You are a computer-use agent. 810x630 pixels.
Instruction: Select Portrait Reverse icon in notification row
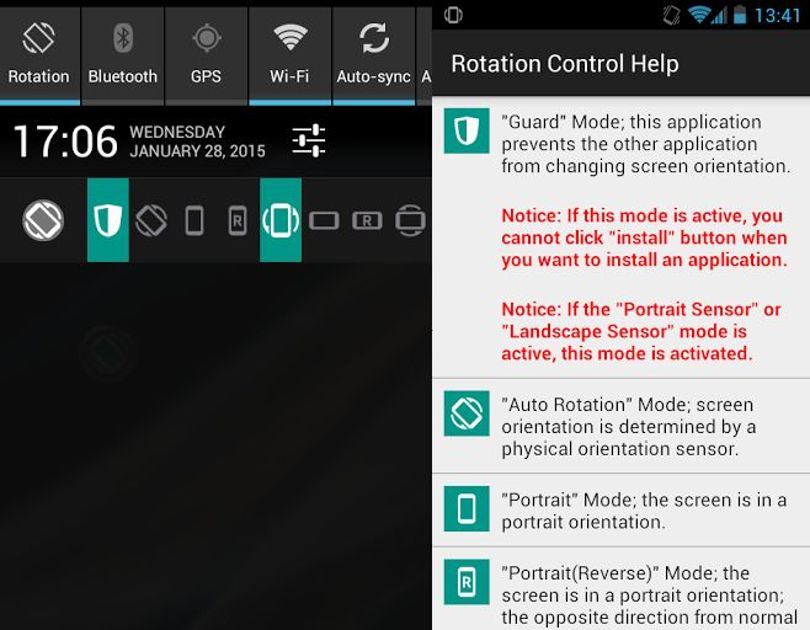pos(237,220)
